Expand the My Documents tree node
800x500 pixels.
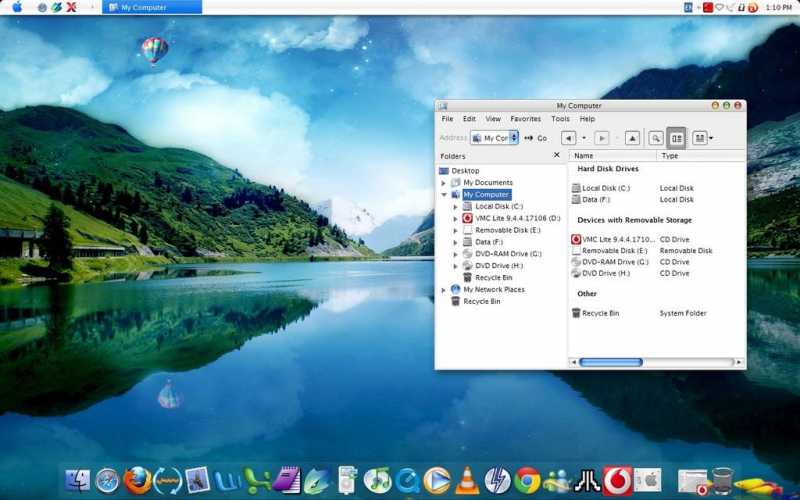pyautogui.click(x=444, y=183)
